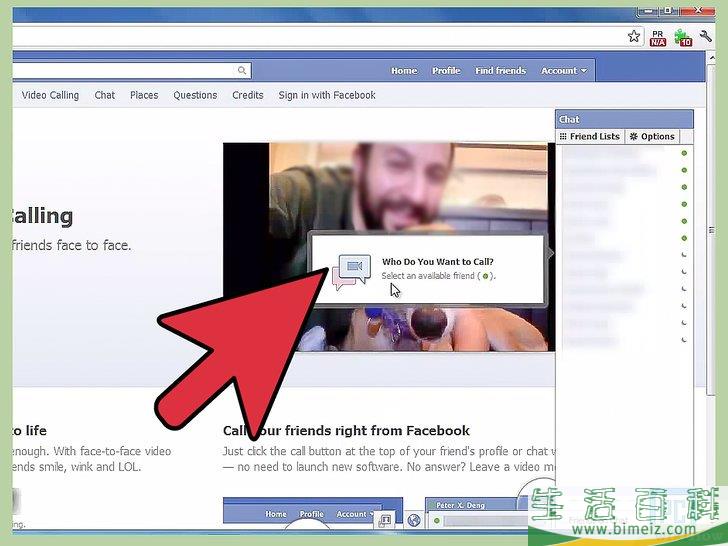
Task: Open the PR N/A extension icon
Action: coord(658,38)
